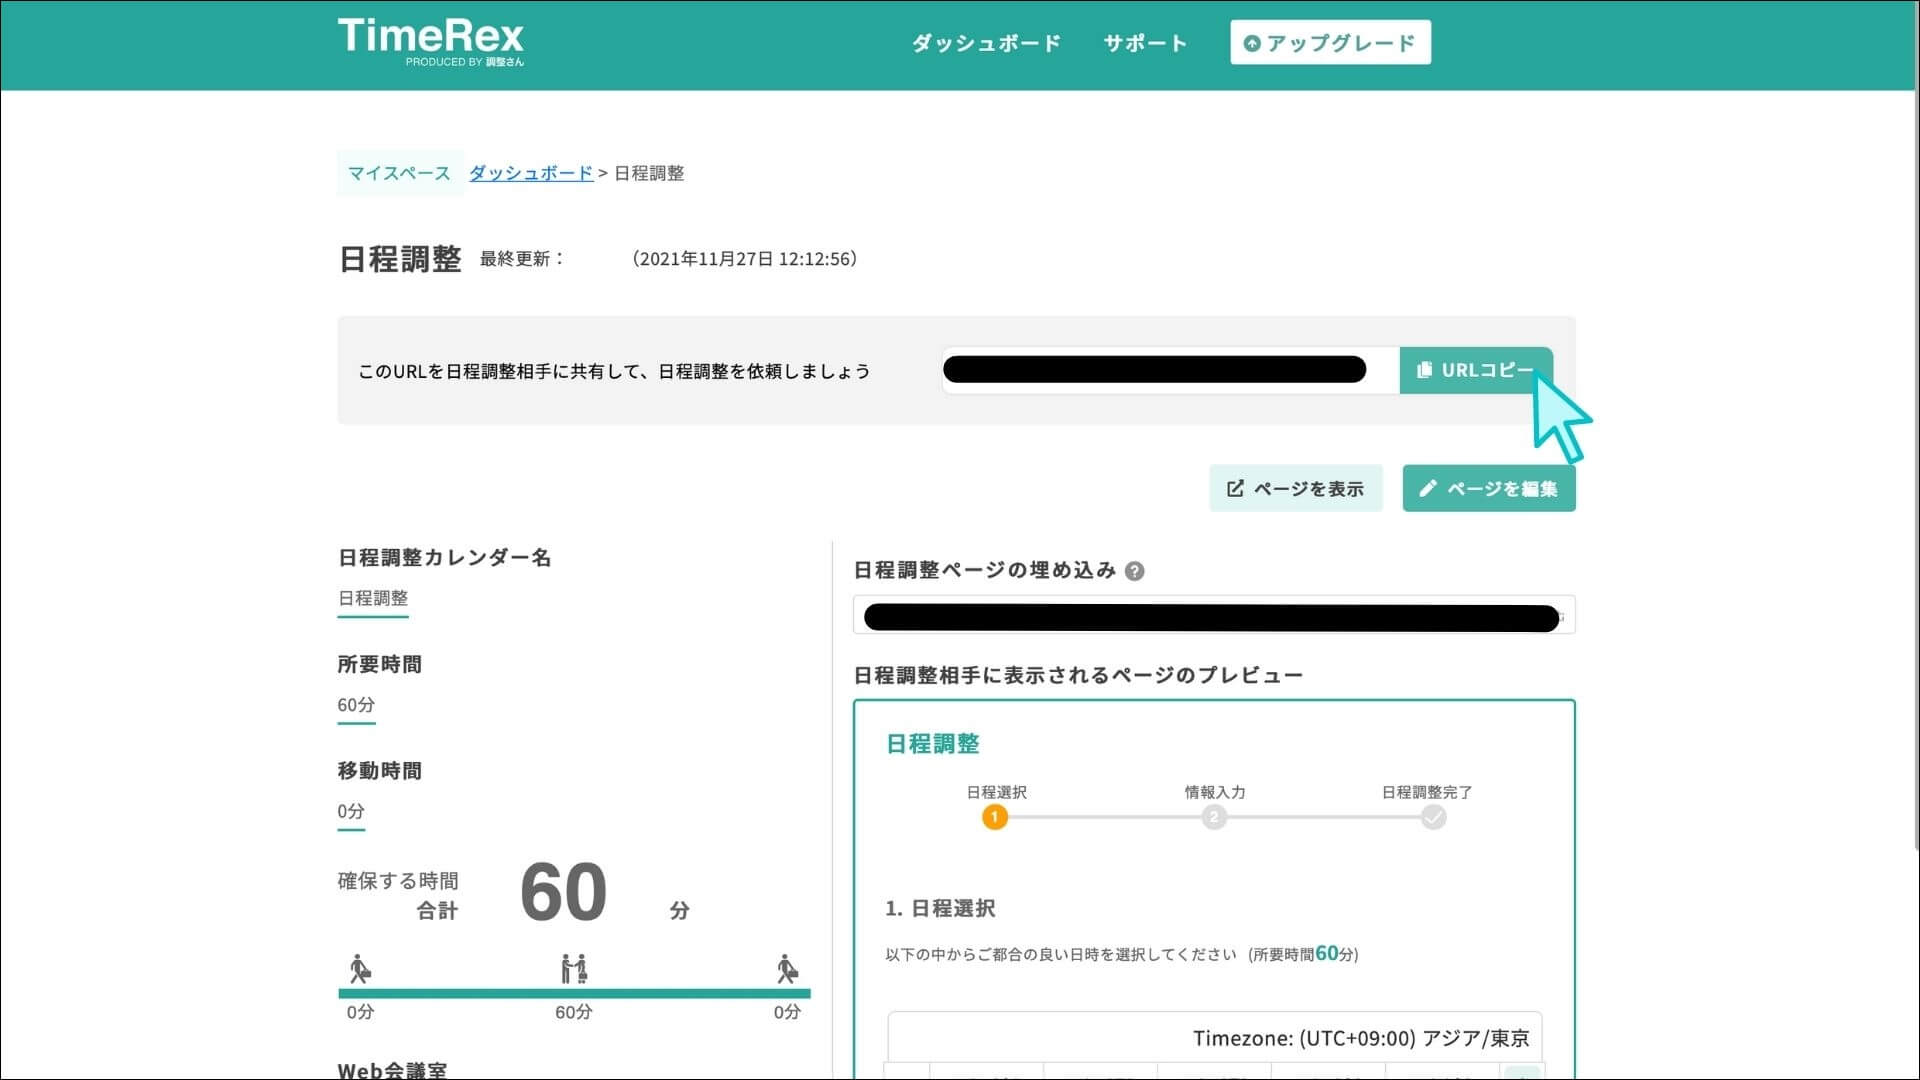Viewport: 1920px width, 1080px height.
Task: Click the checkmark circle under 日程調整完了
Action: click(x=1434, y=817)
